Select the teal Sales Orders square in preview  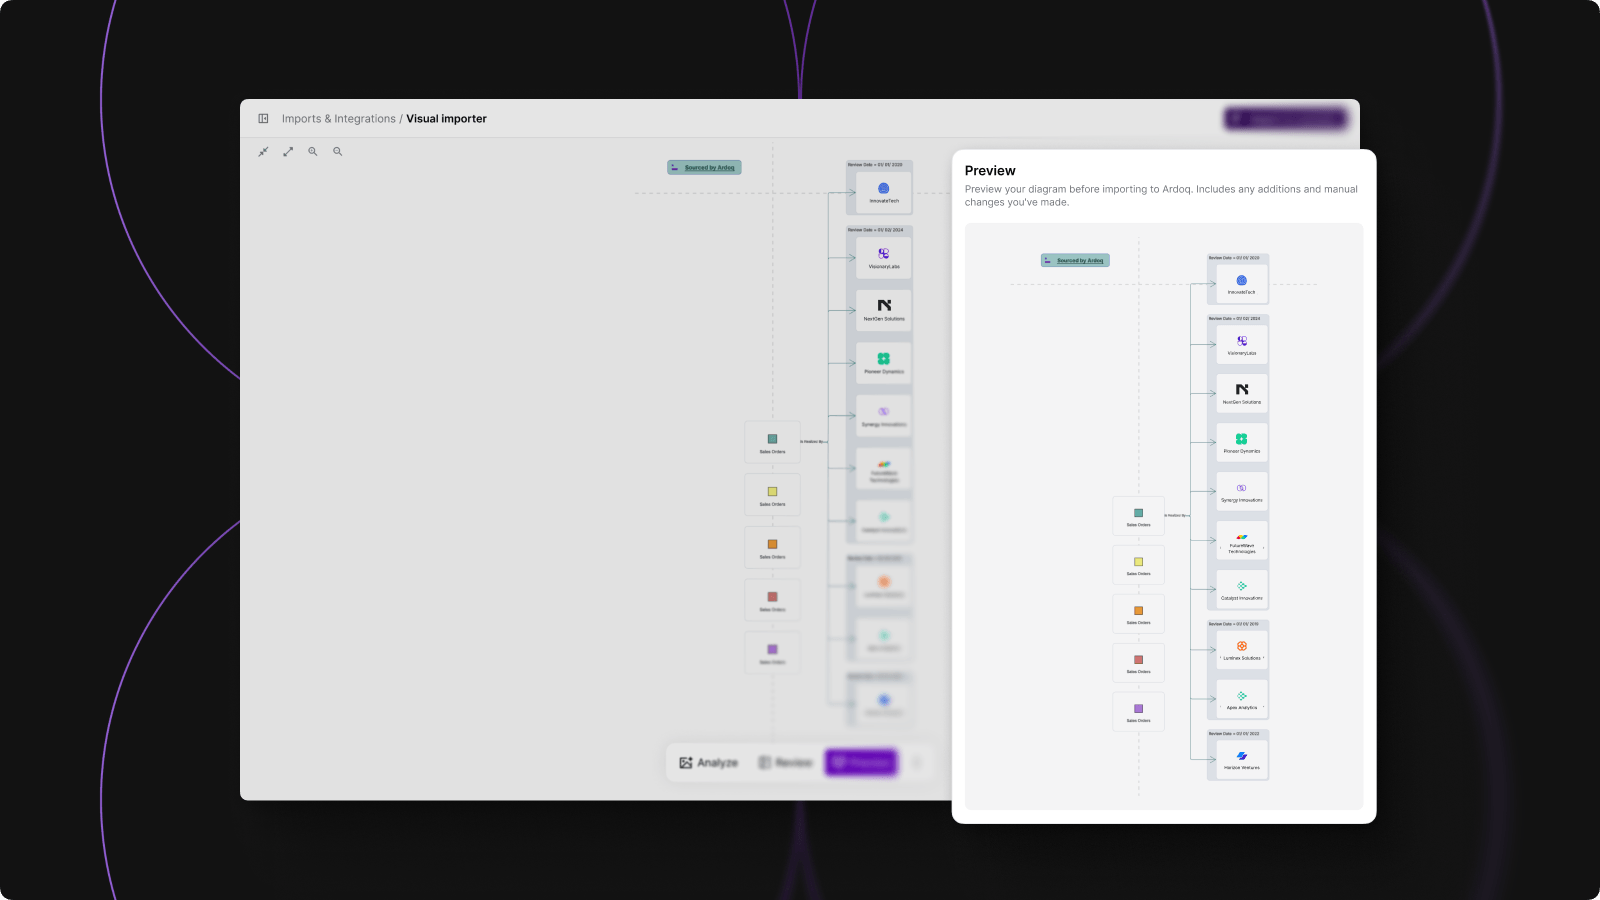pyautogui.click(x=1138, y=515)
